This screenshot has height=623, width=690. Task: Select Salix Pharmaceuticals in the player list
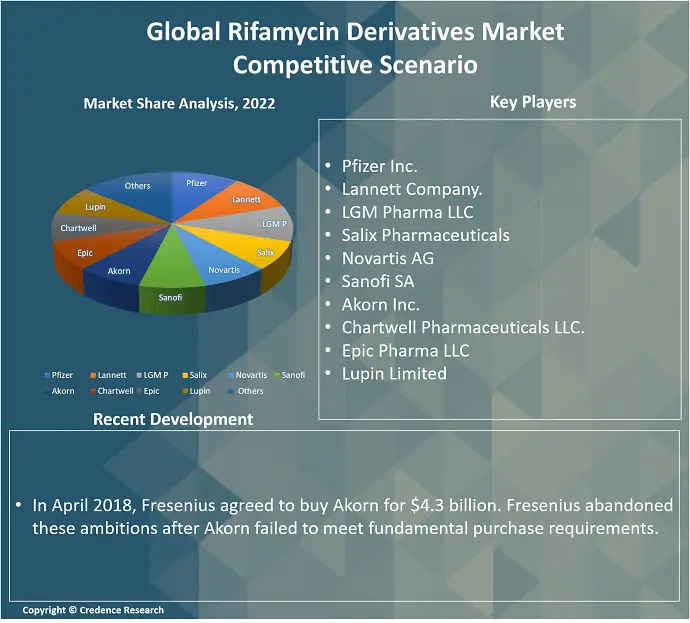425,235
